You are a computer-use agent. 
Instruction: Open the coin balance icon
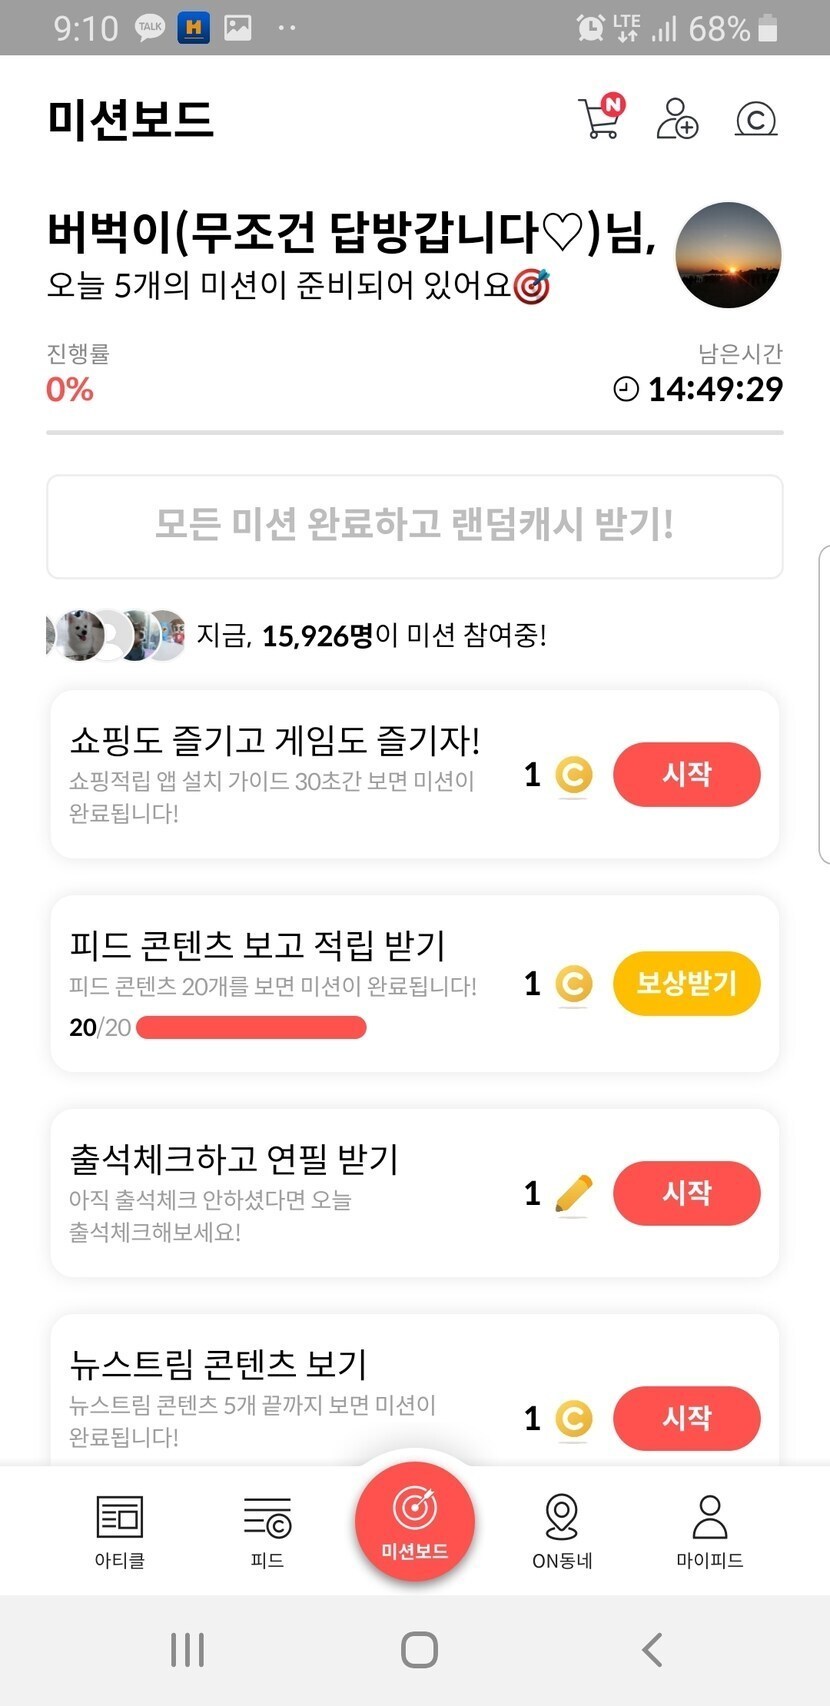(x=756, y=120)
